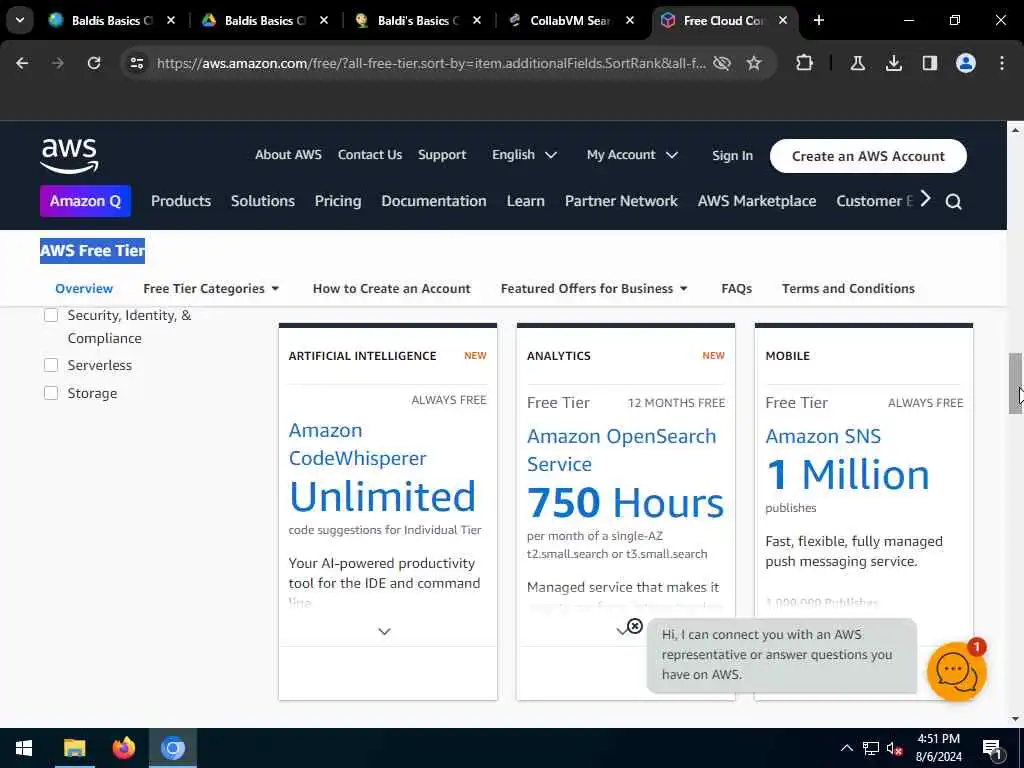Open the Documentation menu
Screen dimensions: 1024x768
click(x=434, y=201)
